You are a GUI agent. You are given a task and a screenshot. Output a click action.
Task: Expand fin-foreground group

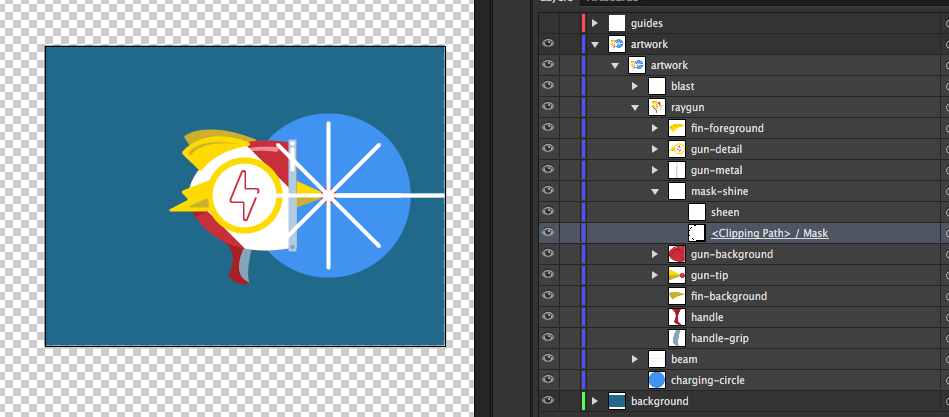(x=655, y=128)
